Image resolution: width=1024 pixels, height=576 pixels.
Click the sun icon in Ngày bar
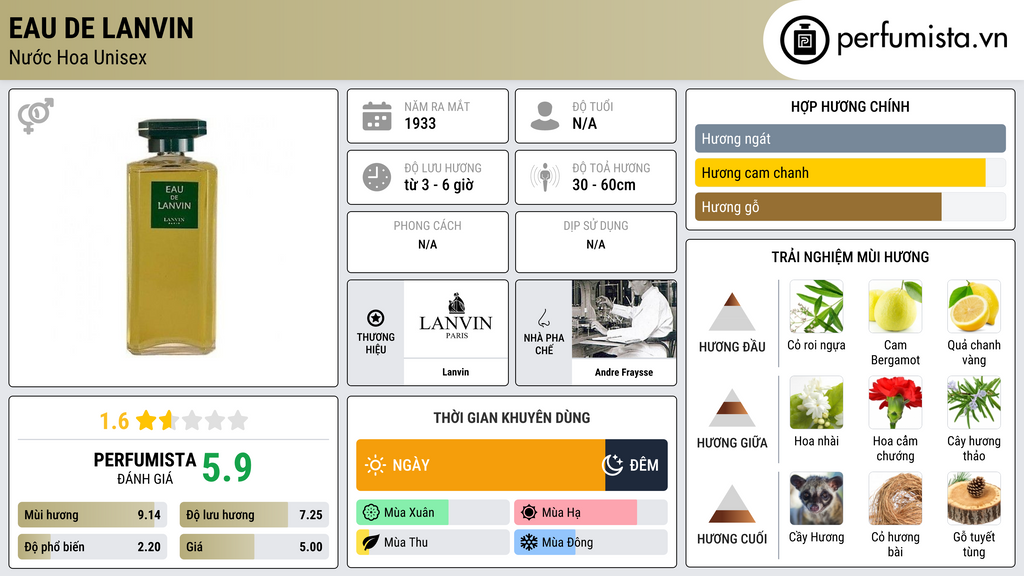(x=375, y=465)
